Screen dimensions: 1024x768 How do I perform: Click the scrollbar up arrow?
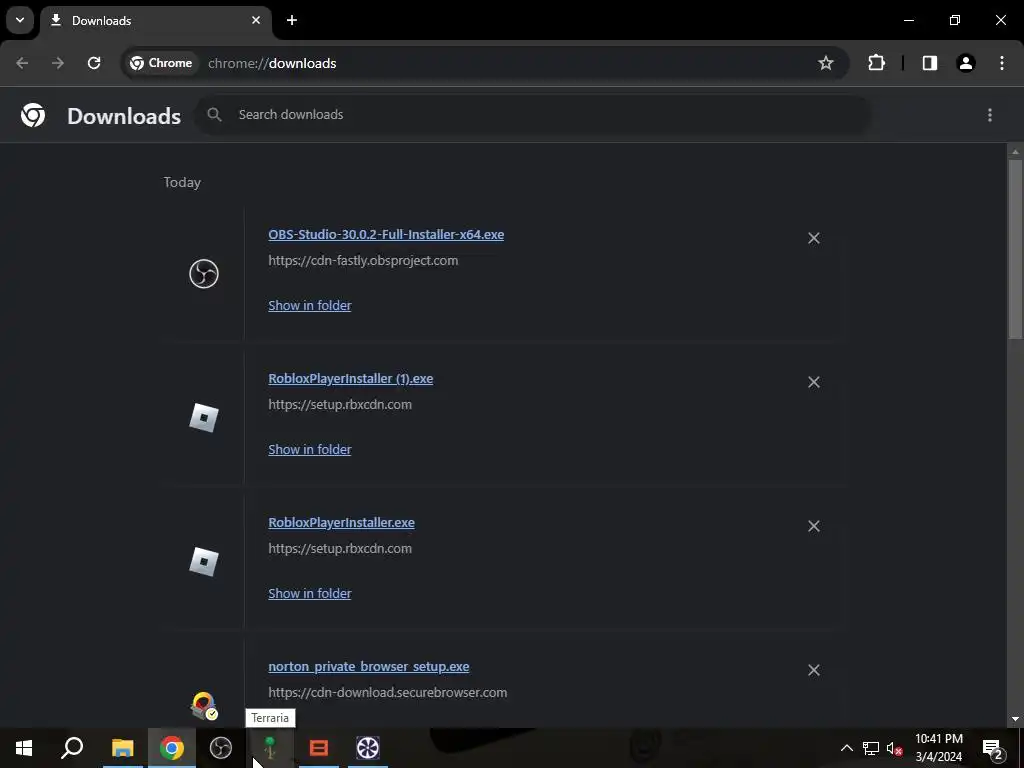1015,152
